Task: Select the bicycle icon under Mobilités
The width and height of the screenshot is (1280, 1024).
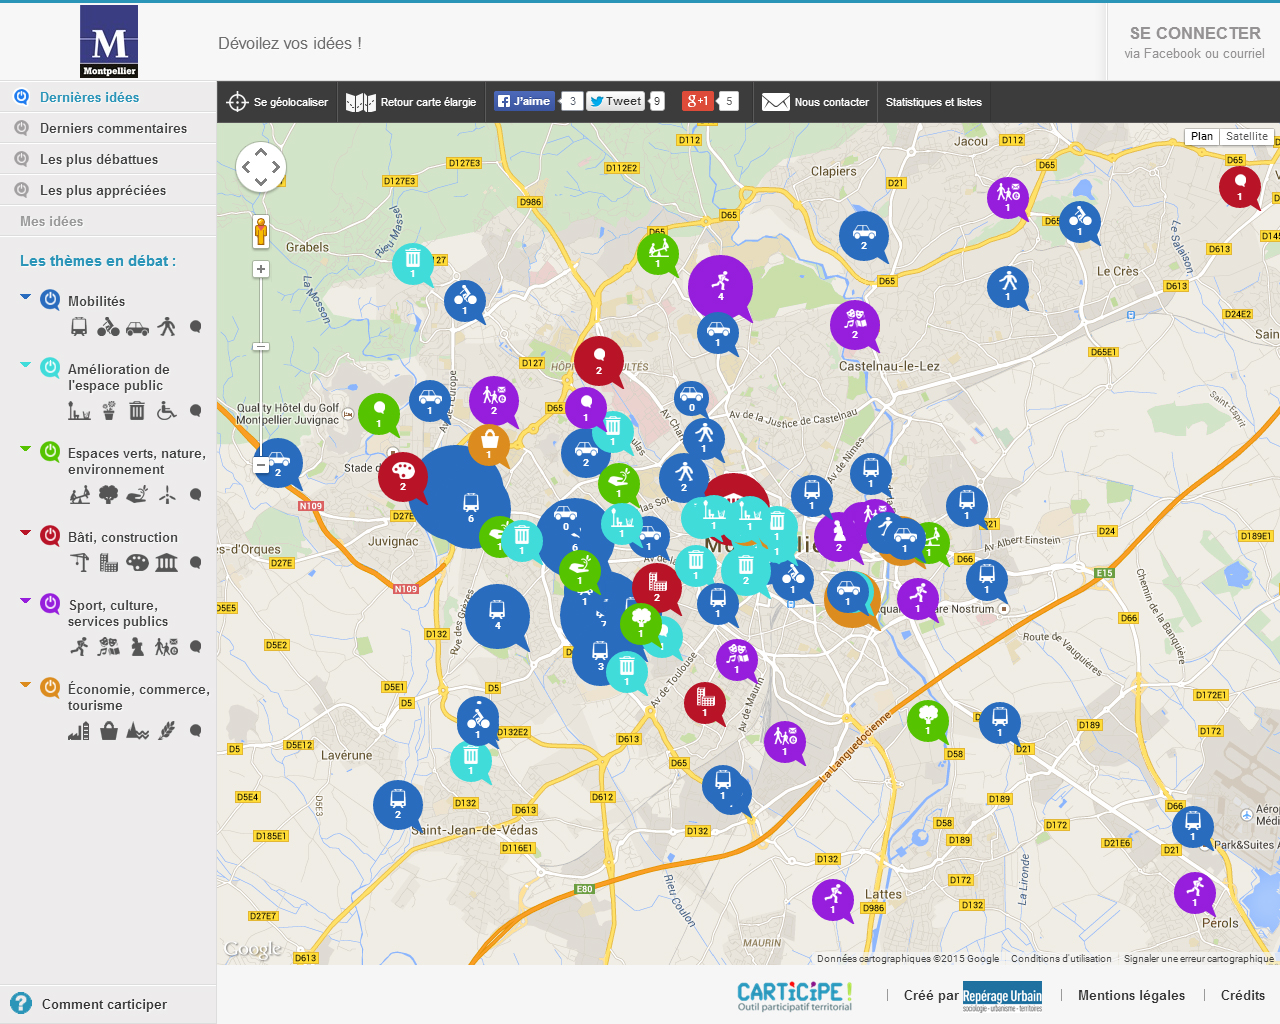Action: (108, 327)
